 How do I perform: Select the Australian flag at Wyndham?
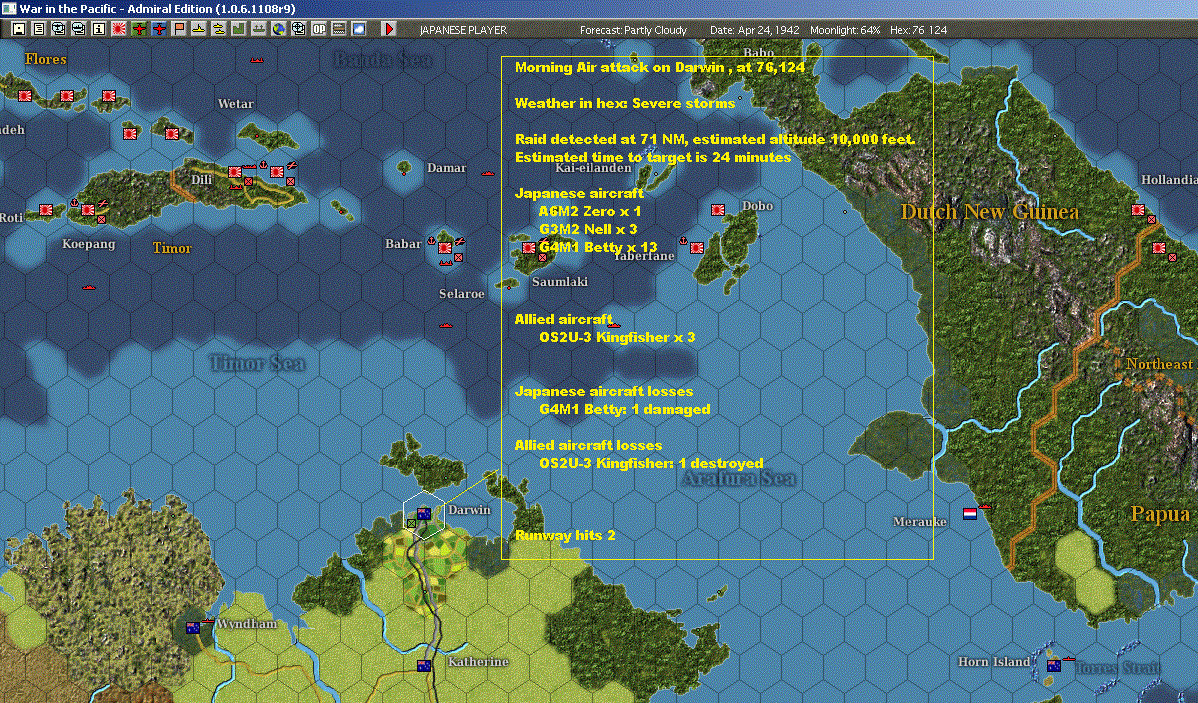pyautogui.click(x=193, y=627)
